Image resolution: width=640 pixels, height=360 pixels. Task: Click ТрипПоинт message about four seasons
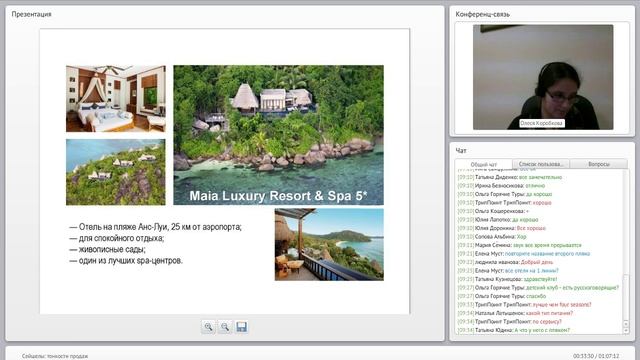[x=524, y=304]
